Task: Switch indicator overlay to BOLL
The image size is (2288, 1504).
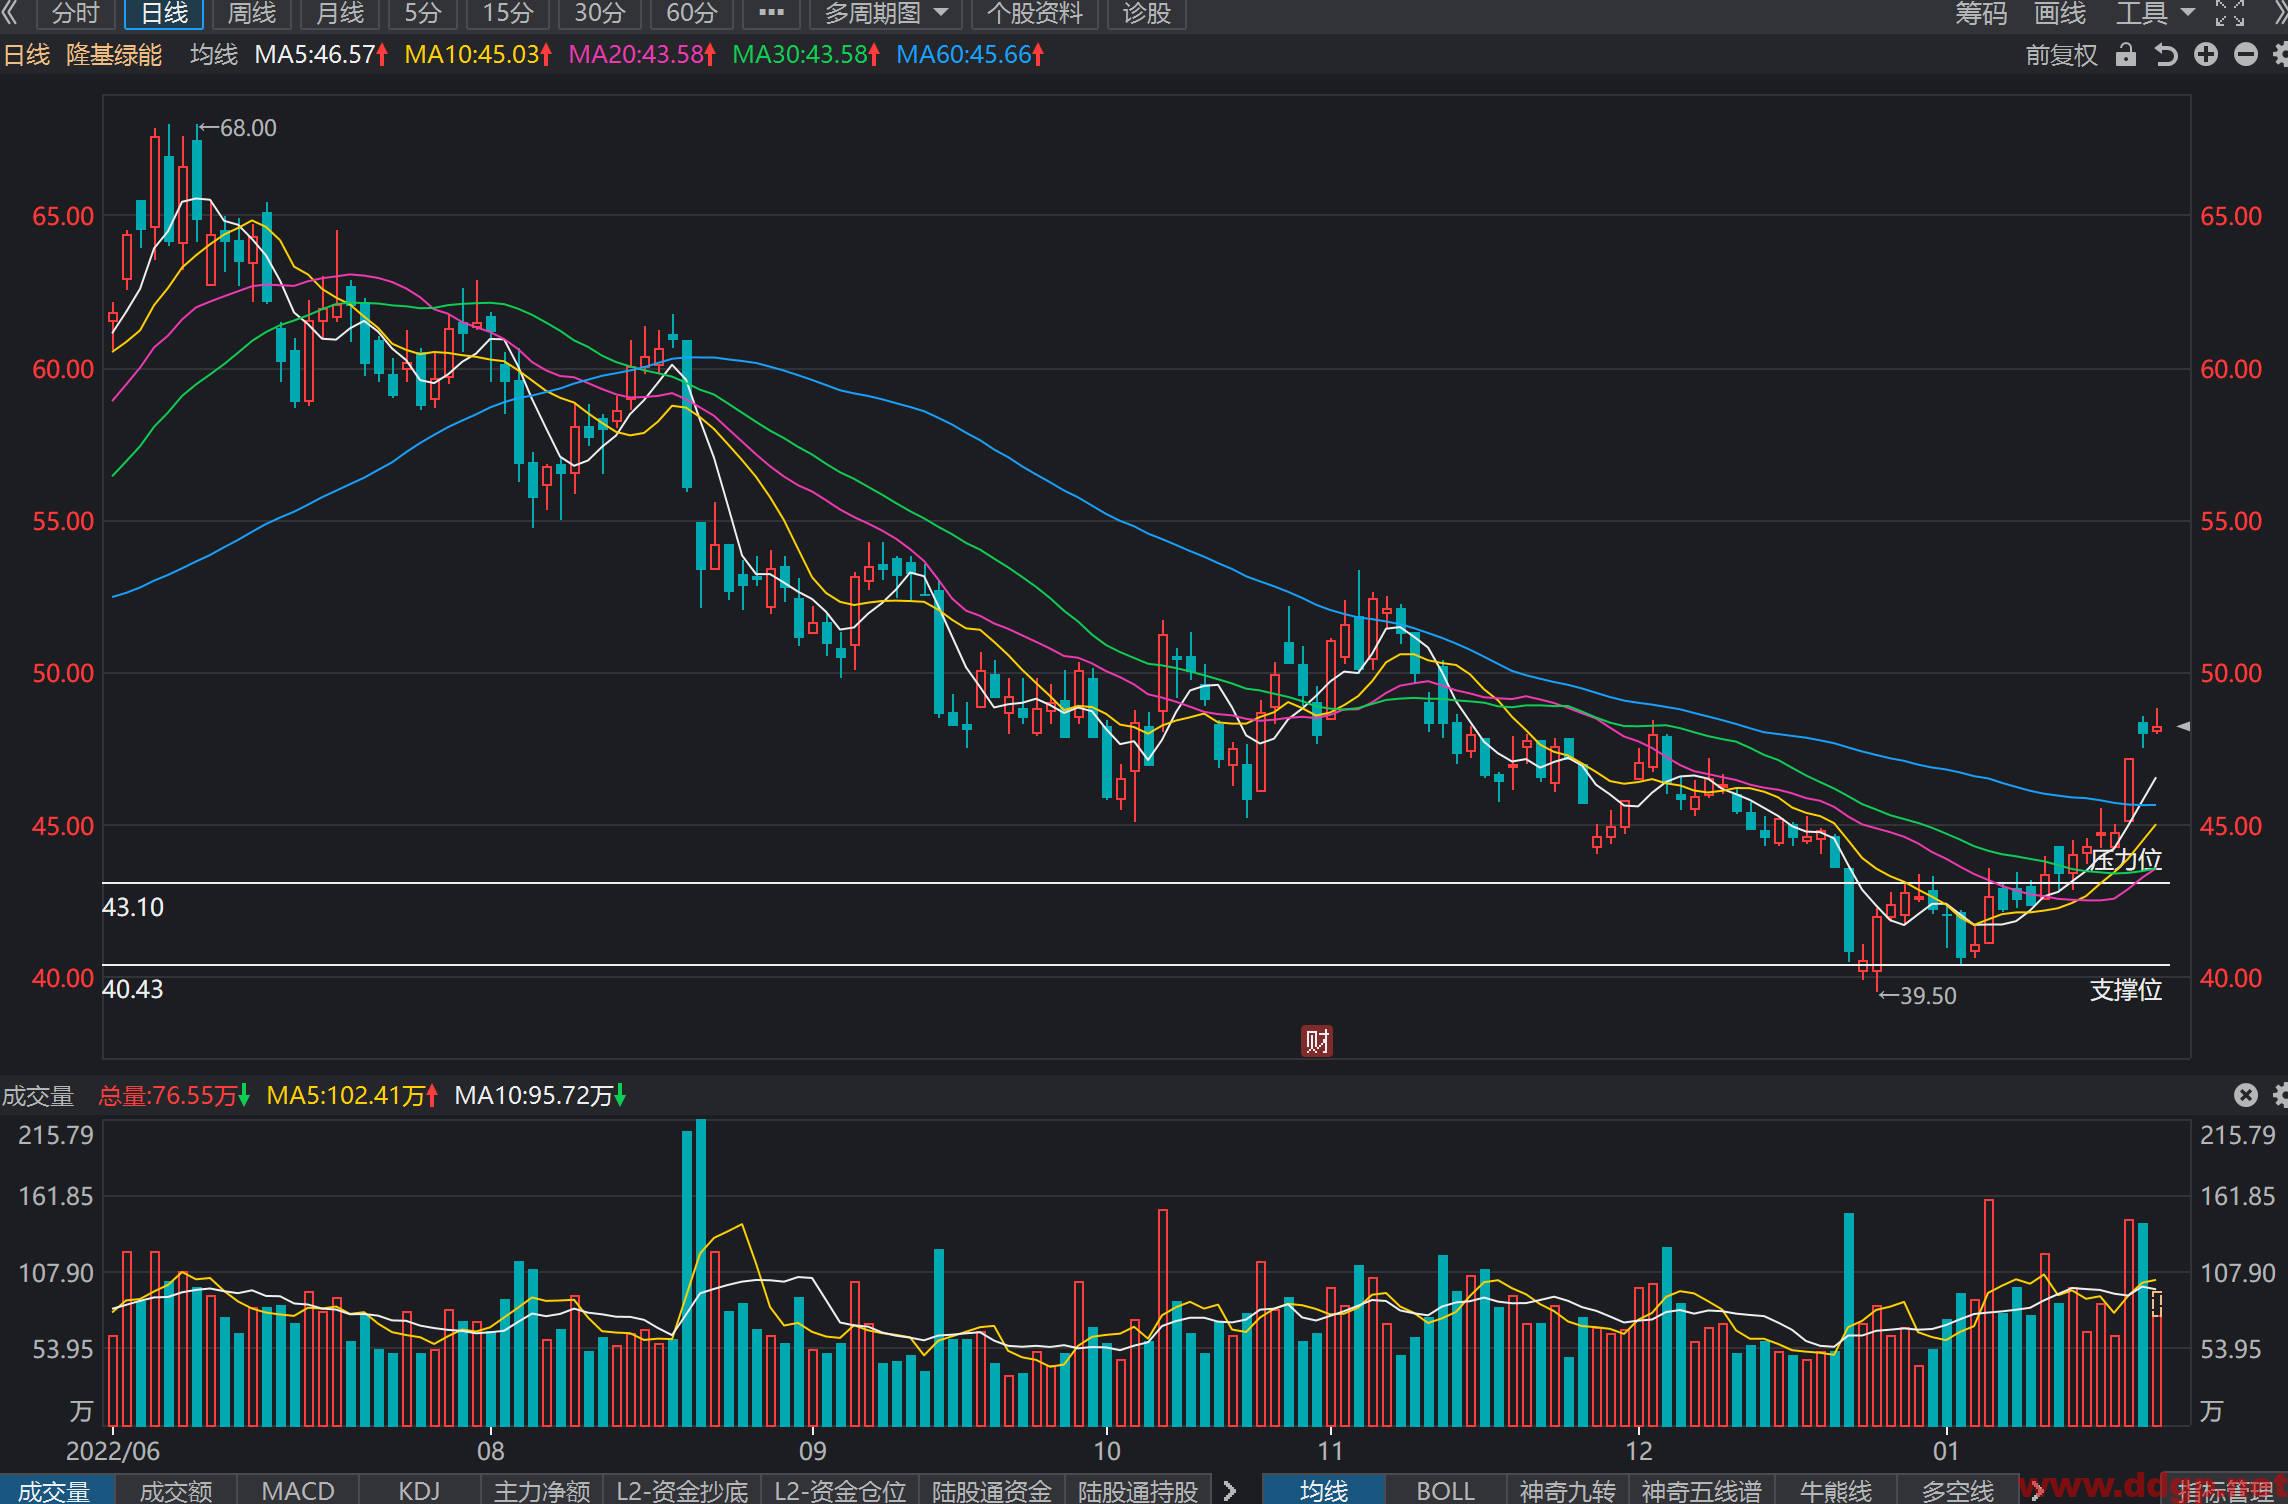Action: click(1445, 1490)
